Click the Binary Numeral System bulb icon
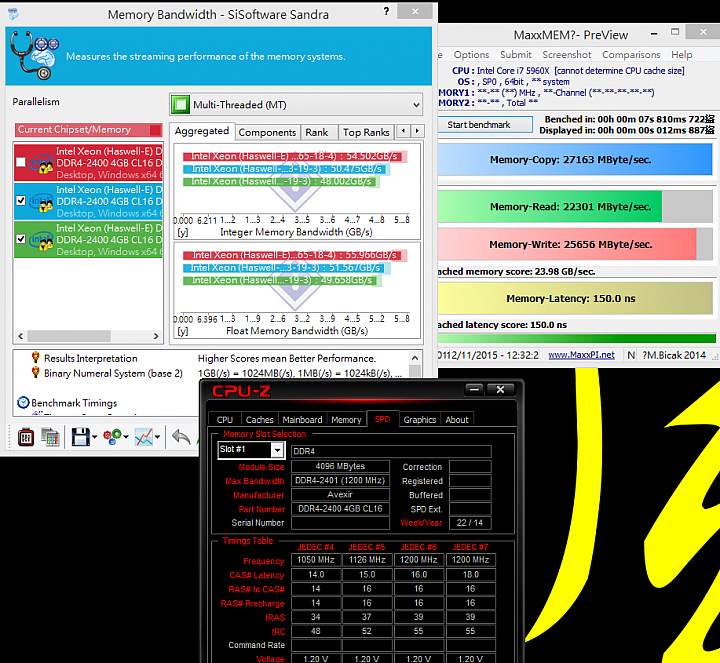Viewport: 720px width, 663px height. point(35,373)
